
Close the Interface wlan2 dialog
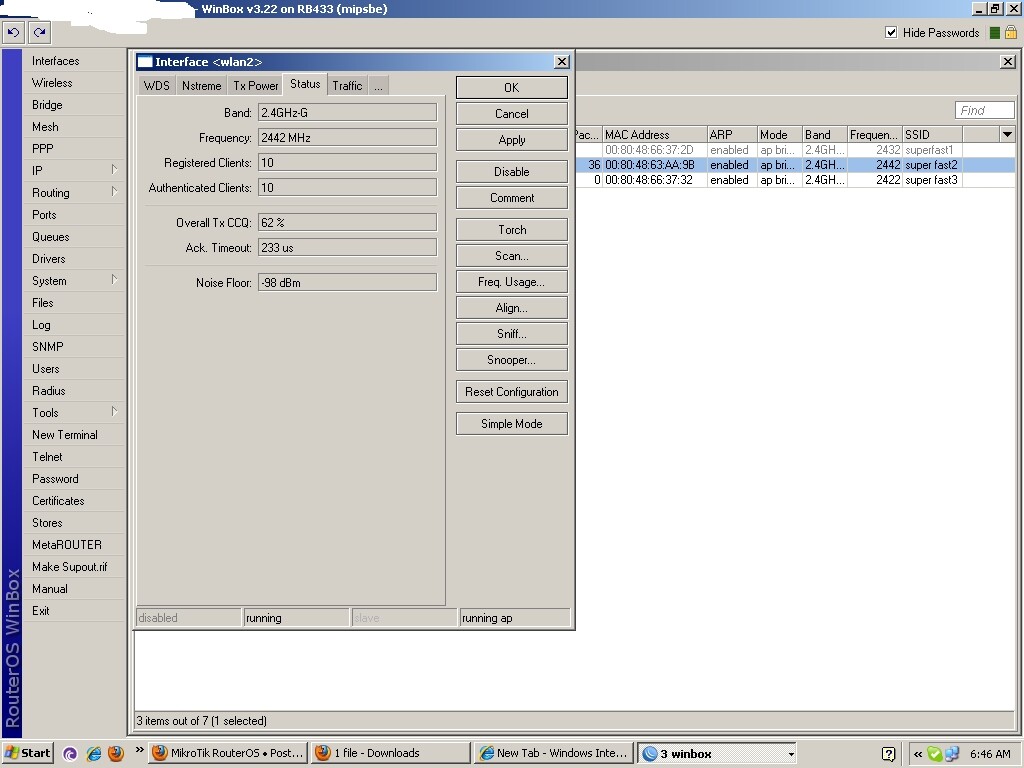(x=561, y=61)
